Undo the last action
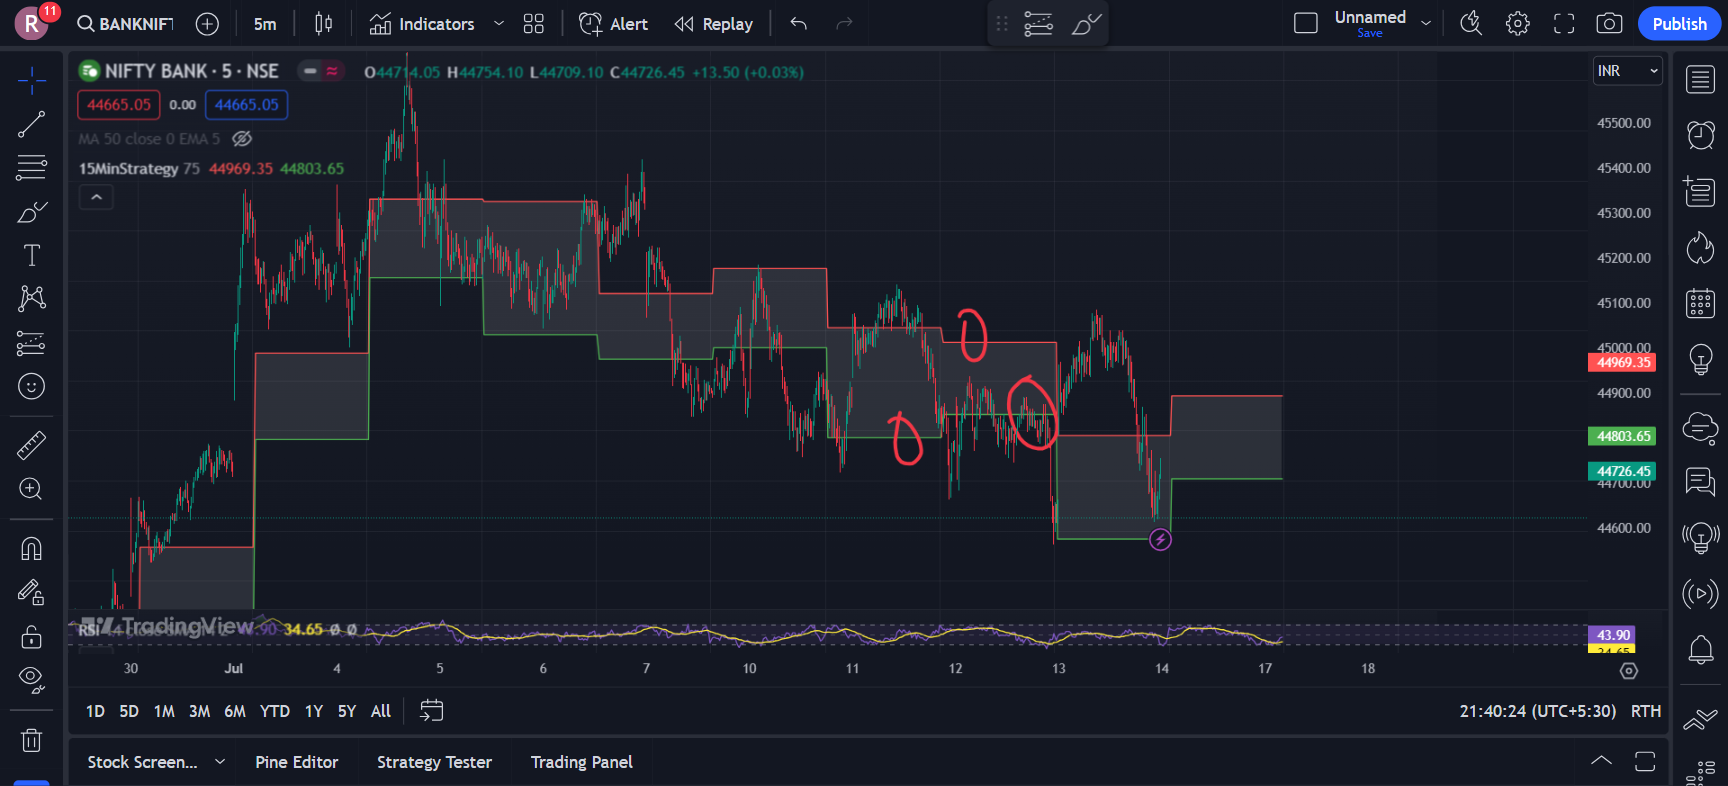Image resolution: width=1728 pixels, height=786 pixels. click(798, 24)
